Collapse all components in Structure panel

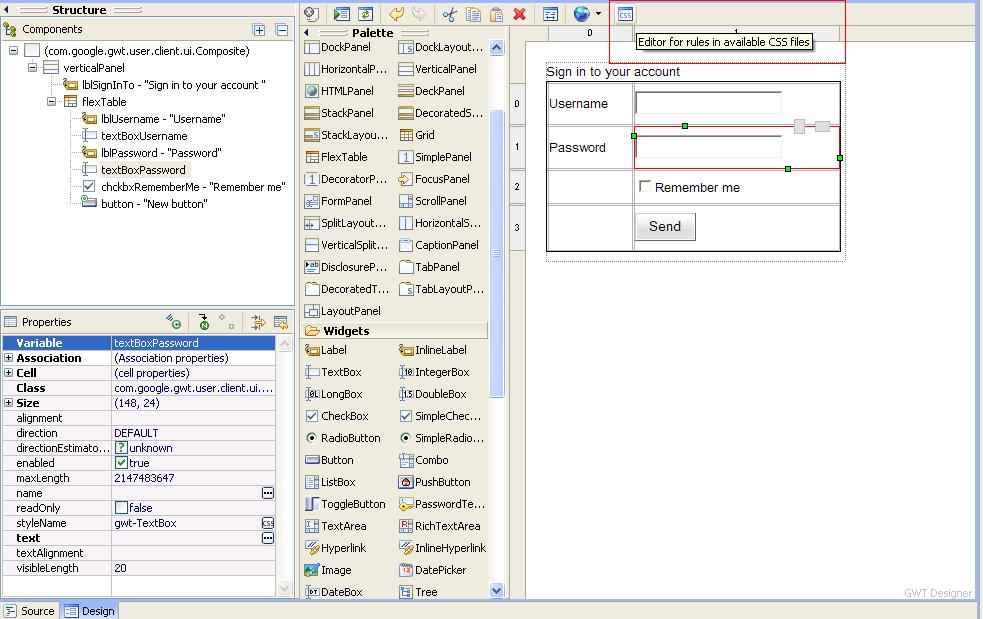(x=282, y=29)
